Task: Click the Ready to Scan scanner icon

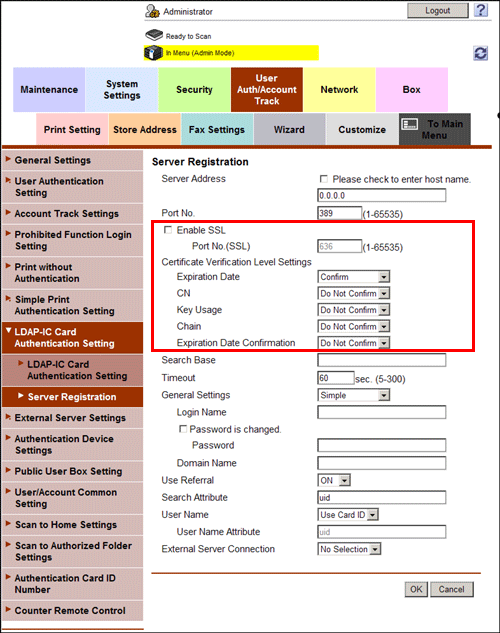Action: (x=154, y=36)
